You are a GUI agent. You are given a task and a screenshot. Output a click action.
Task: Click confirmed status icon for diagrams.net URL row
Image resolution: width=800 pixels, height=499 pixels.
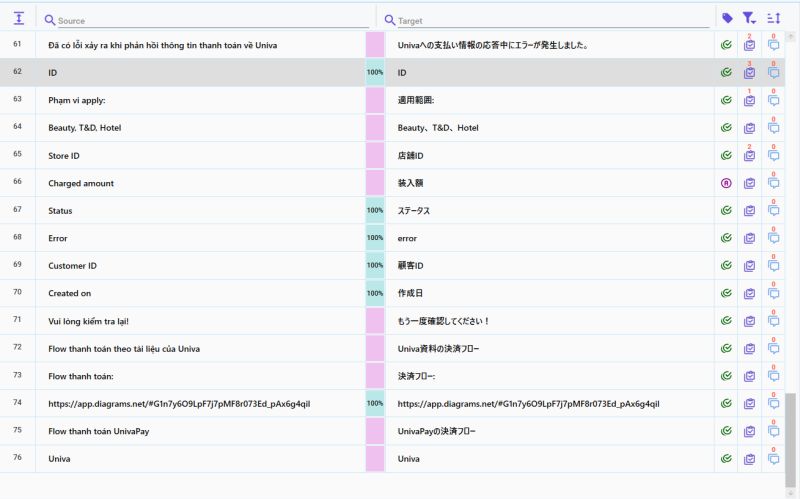[x=726, y=403]
